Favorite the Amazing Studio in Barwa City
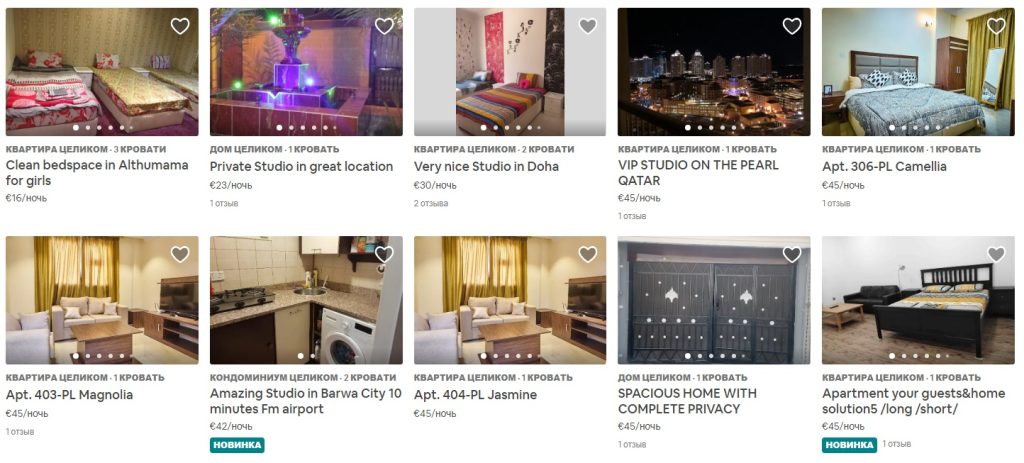The height and width of the screenshot is (463, 1024). [384, 255]
